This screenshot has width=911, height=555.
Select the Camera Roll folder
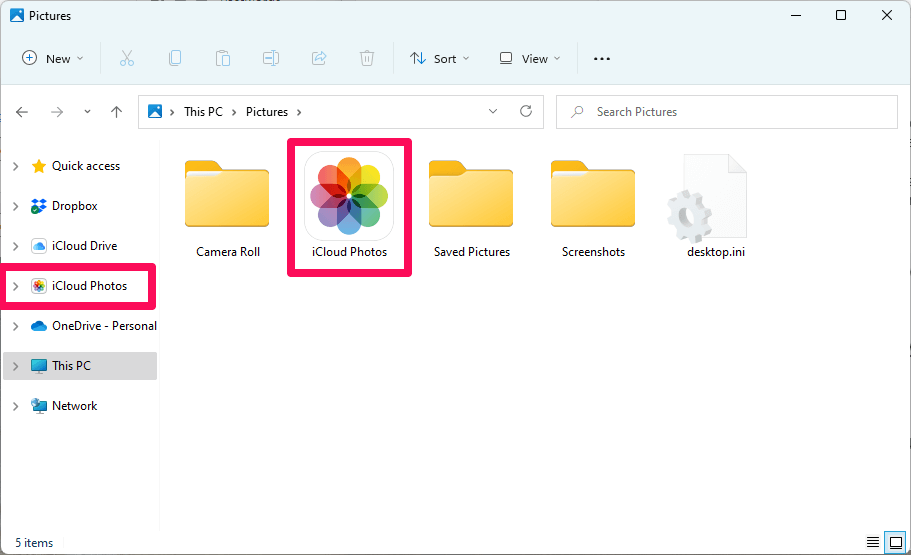[x=227, y=208]
